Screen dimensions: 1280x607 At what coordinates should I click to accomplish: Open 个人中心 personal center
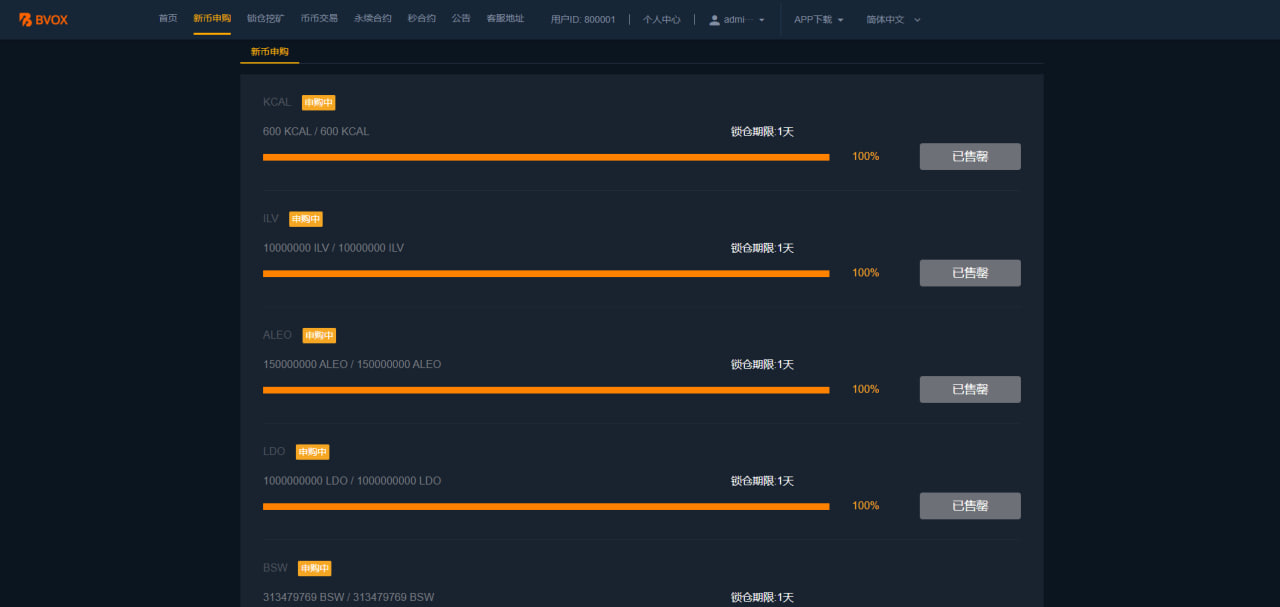tap(662, 20)
